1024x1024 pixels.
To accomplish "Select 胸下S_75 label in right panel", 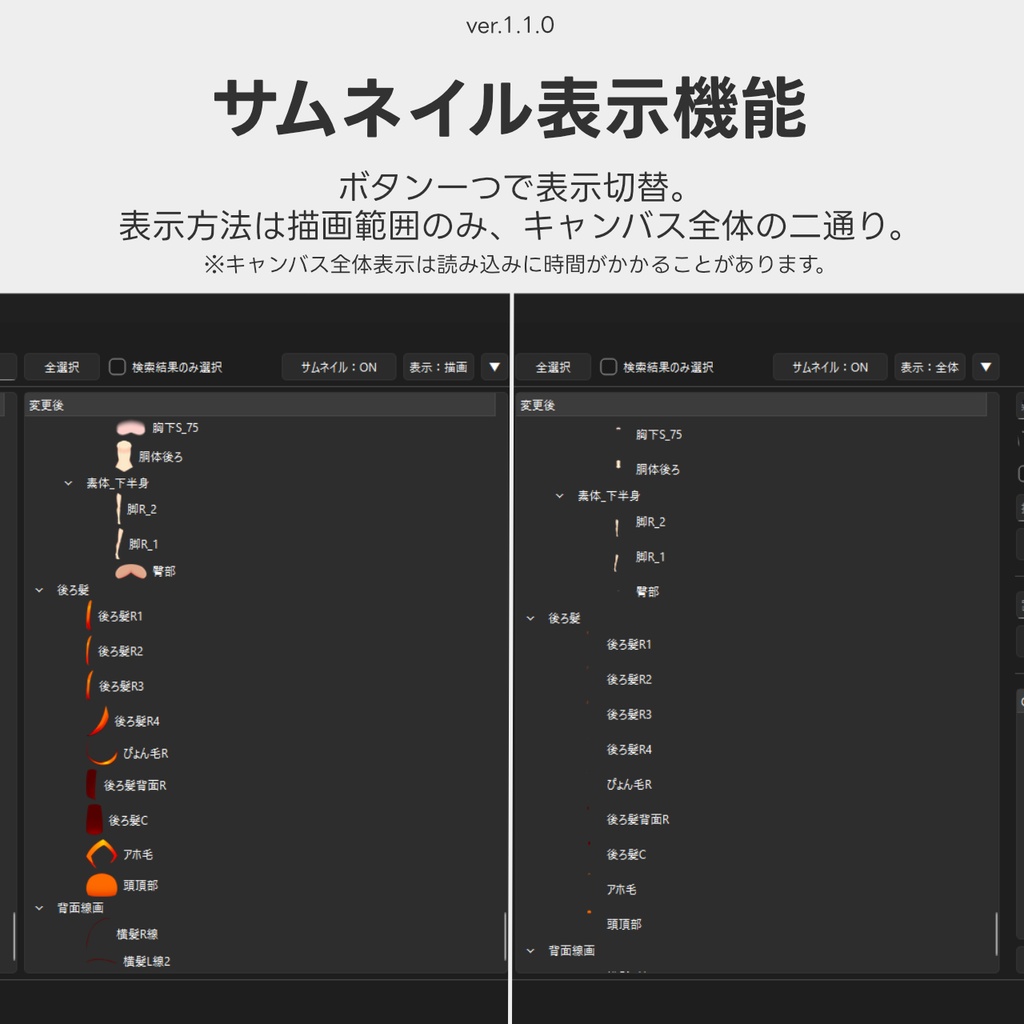I will pos(659,435).
